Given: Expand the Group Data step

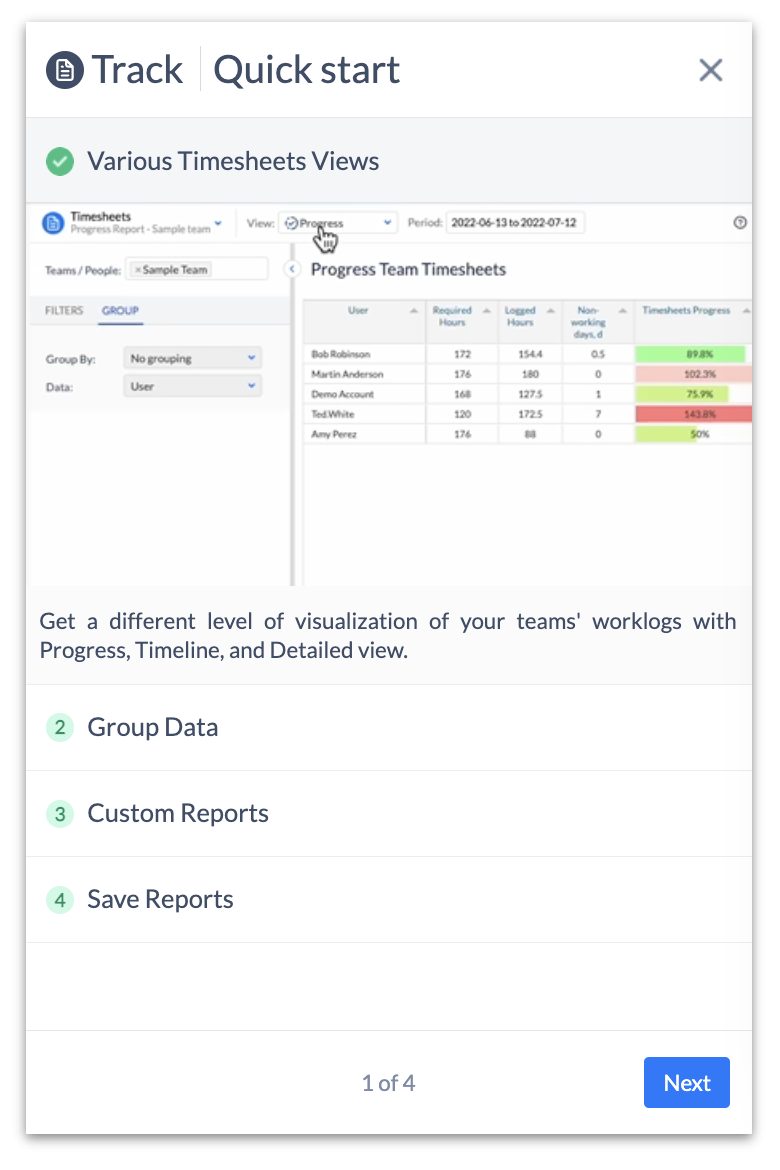Looking at the screenshot, I should click(152, 727).
